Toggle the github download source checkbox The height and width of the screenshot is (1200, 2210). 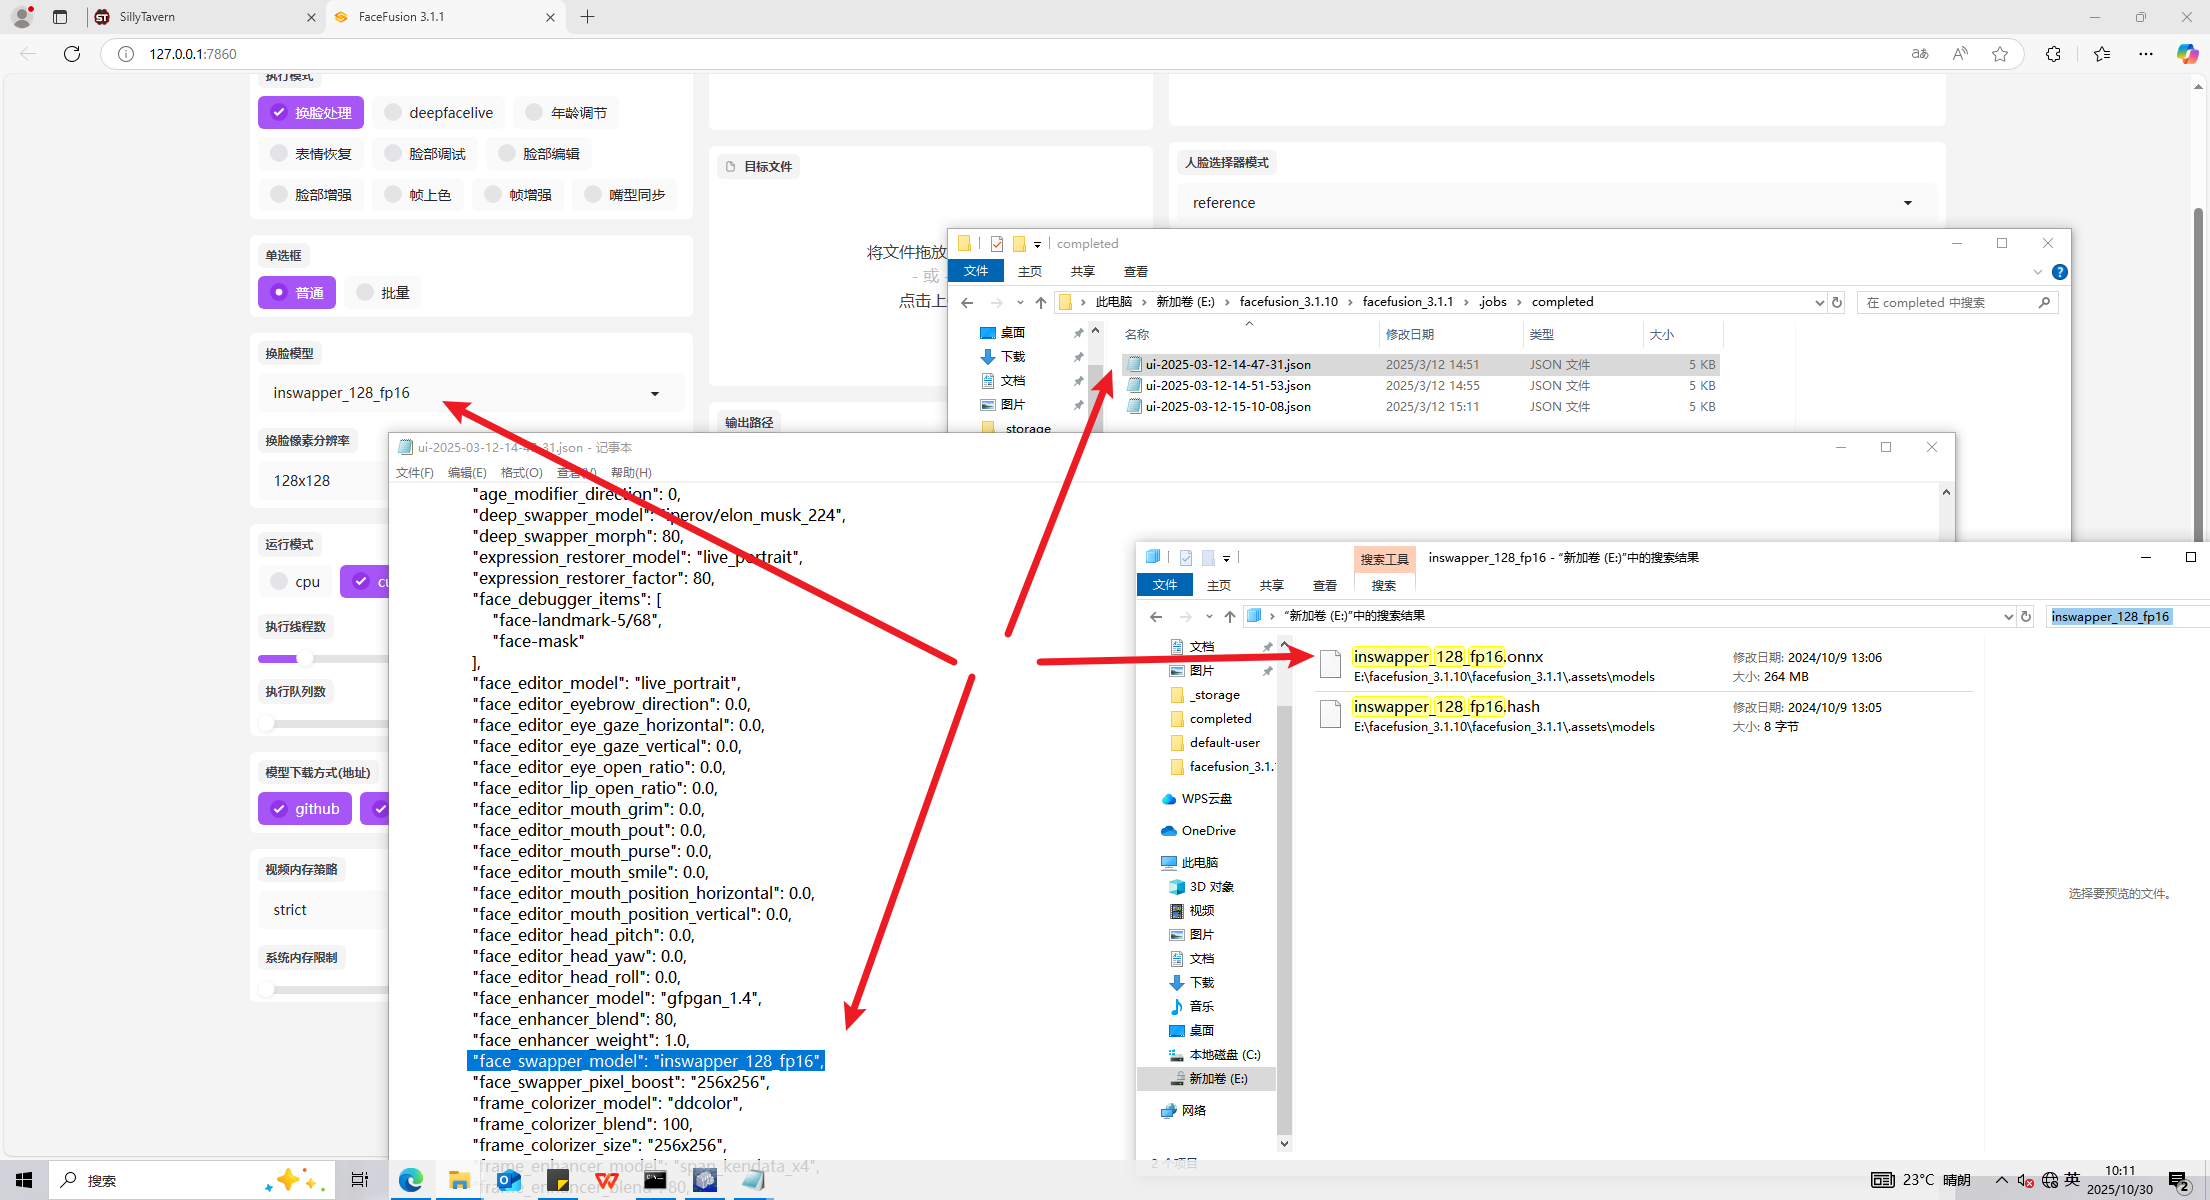tap(279, 809)
